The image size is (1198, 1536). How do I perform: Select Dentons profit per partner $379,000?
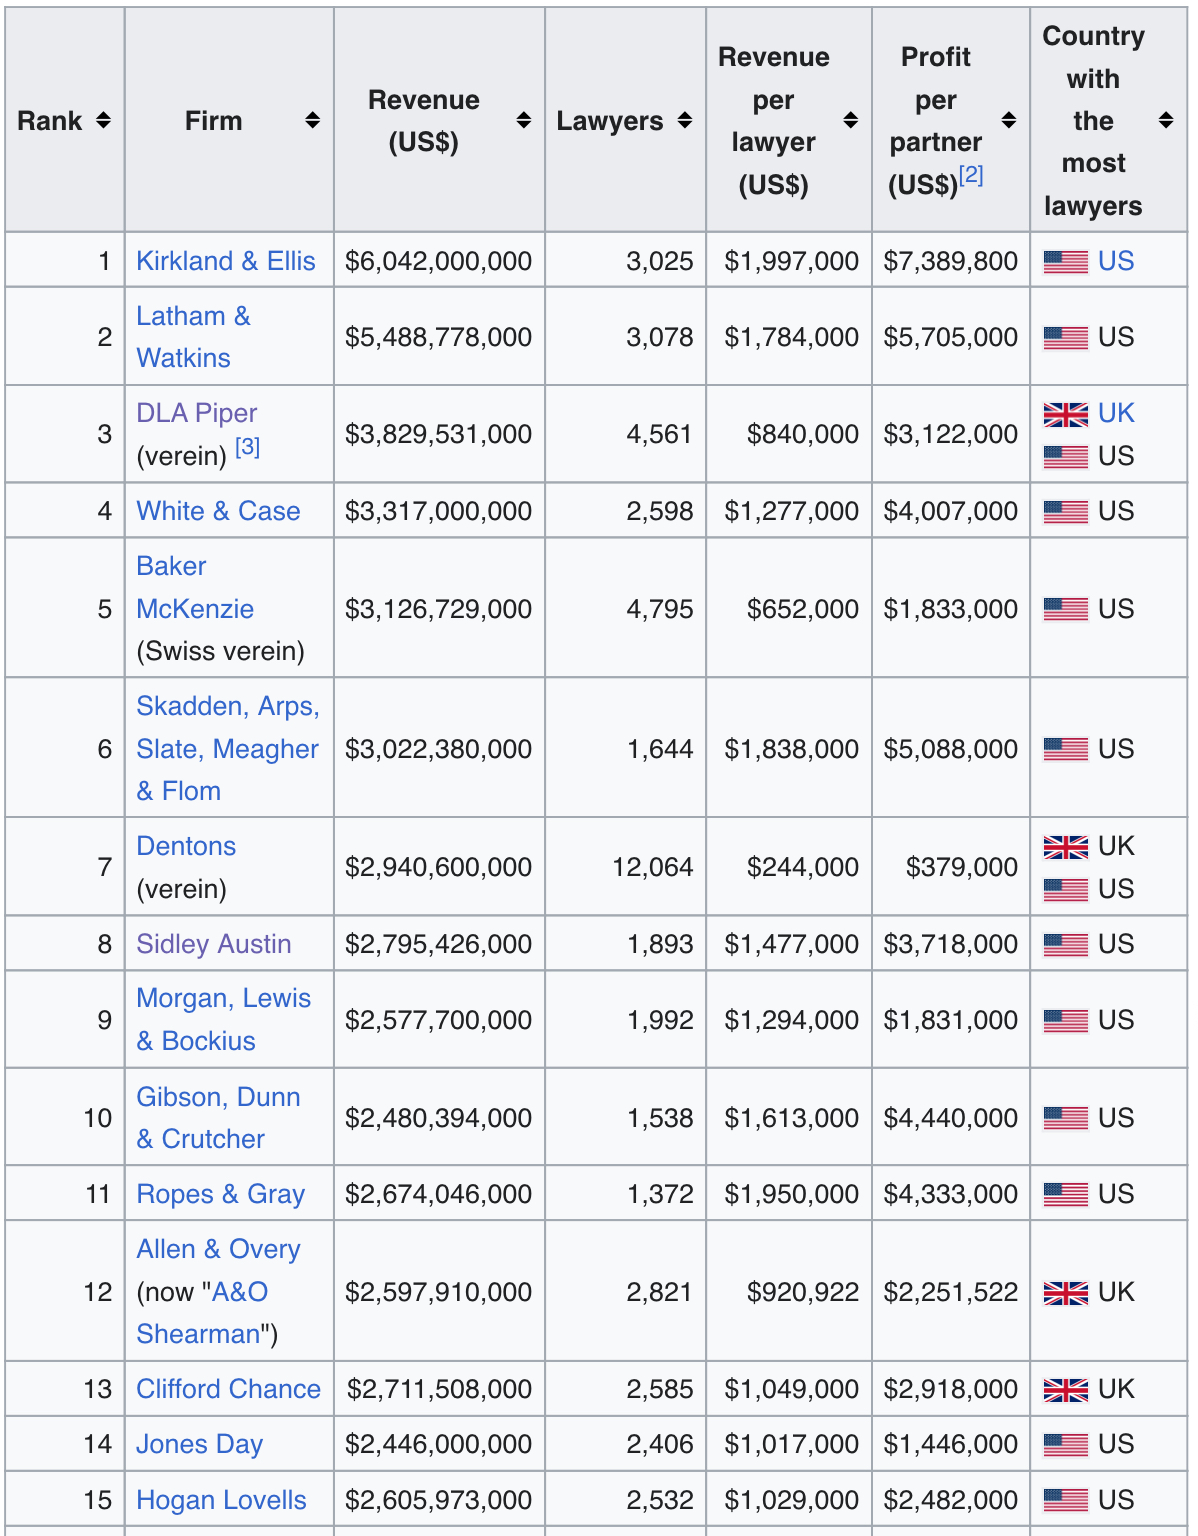coord(962,867)
